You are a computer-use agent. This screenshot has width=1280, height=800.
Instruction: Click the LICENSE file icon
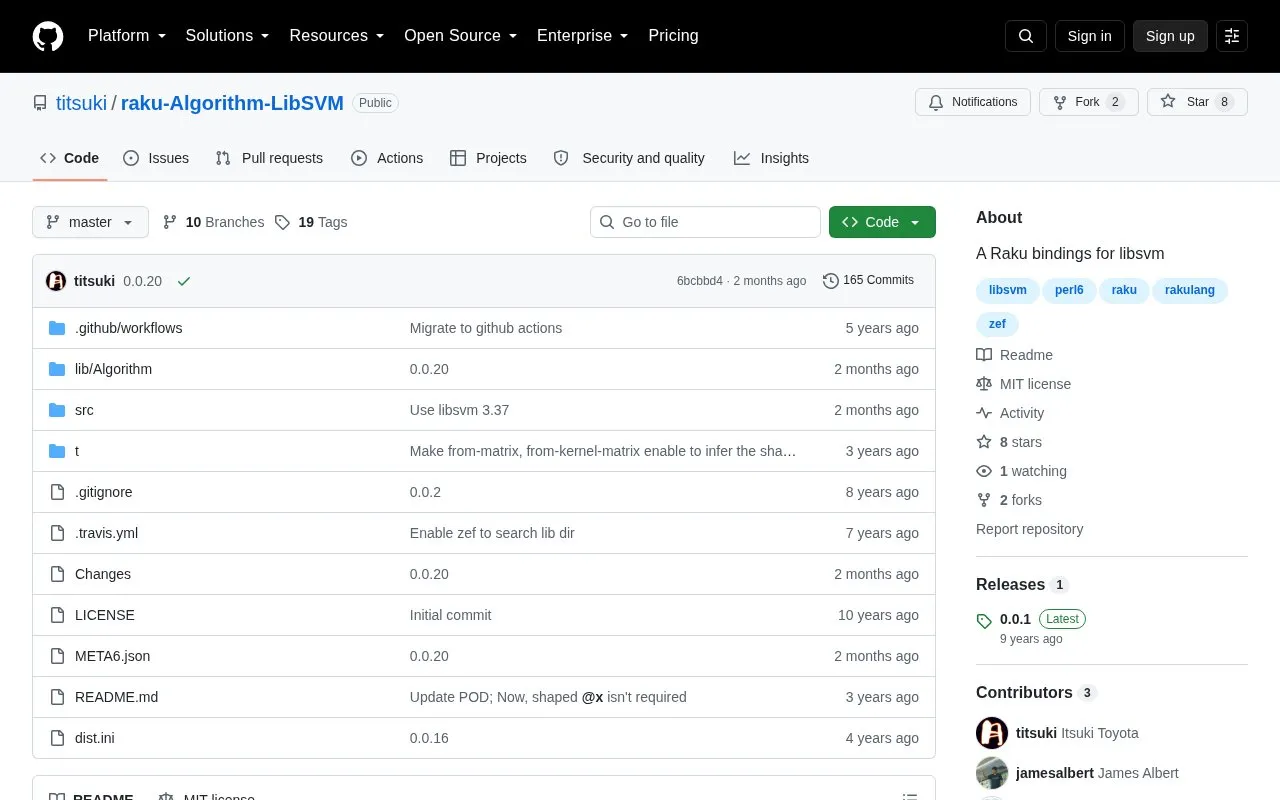pos(57,615)
